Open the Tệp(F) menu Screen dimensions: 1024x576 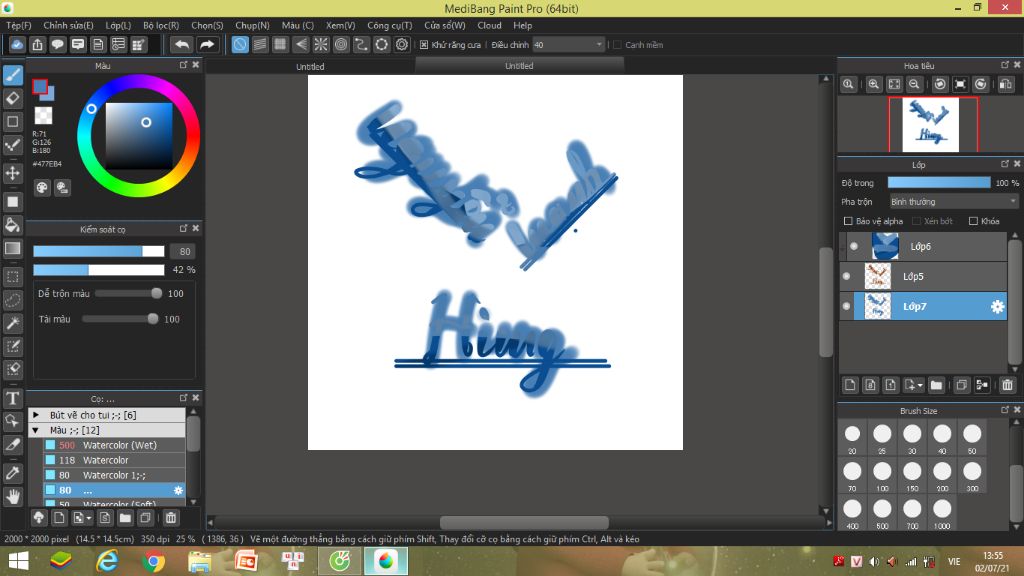[x=19, y=25]
